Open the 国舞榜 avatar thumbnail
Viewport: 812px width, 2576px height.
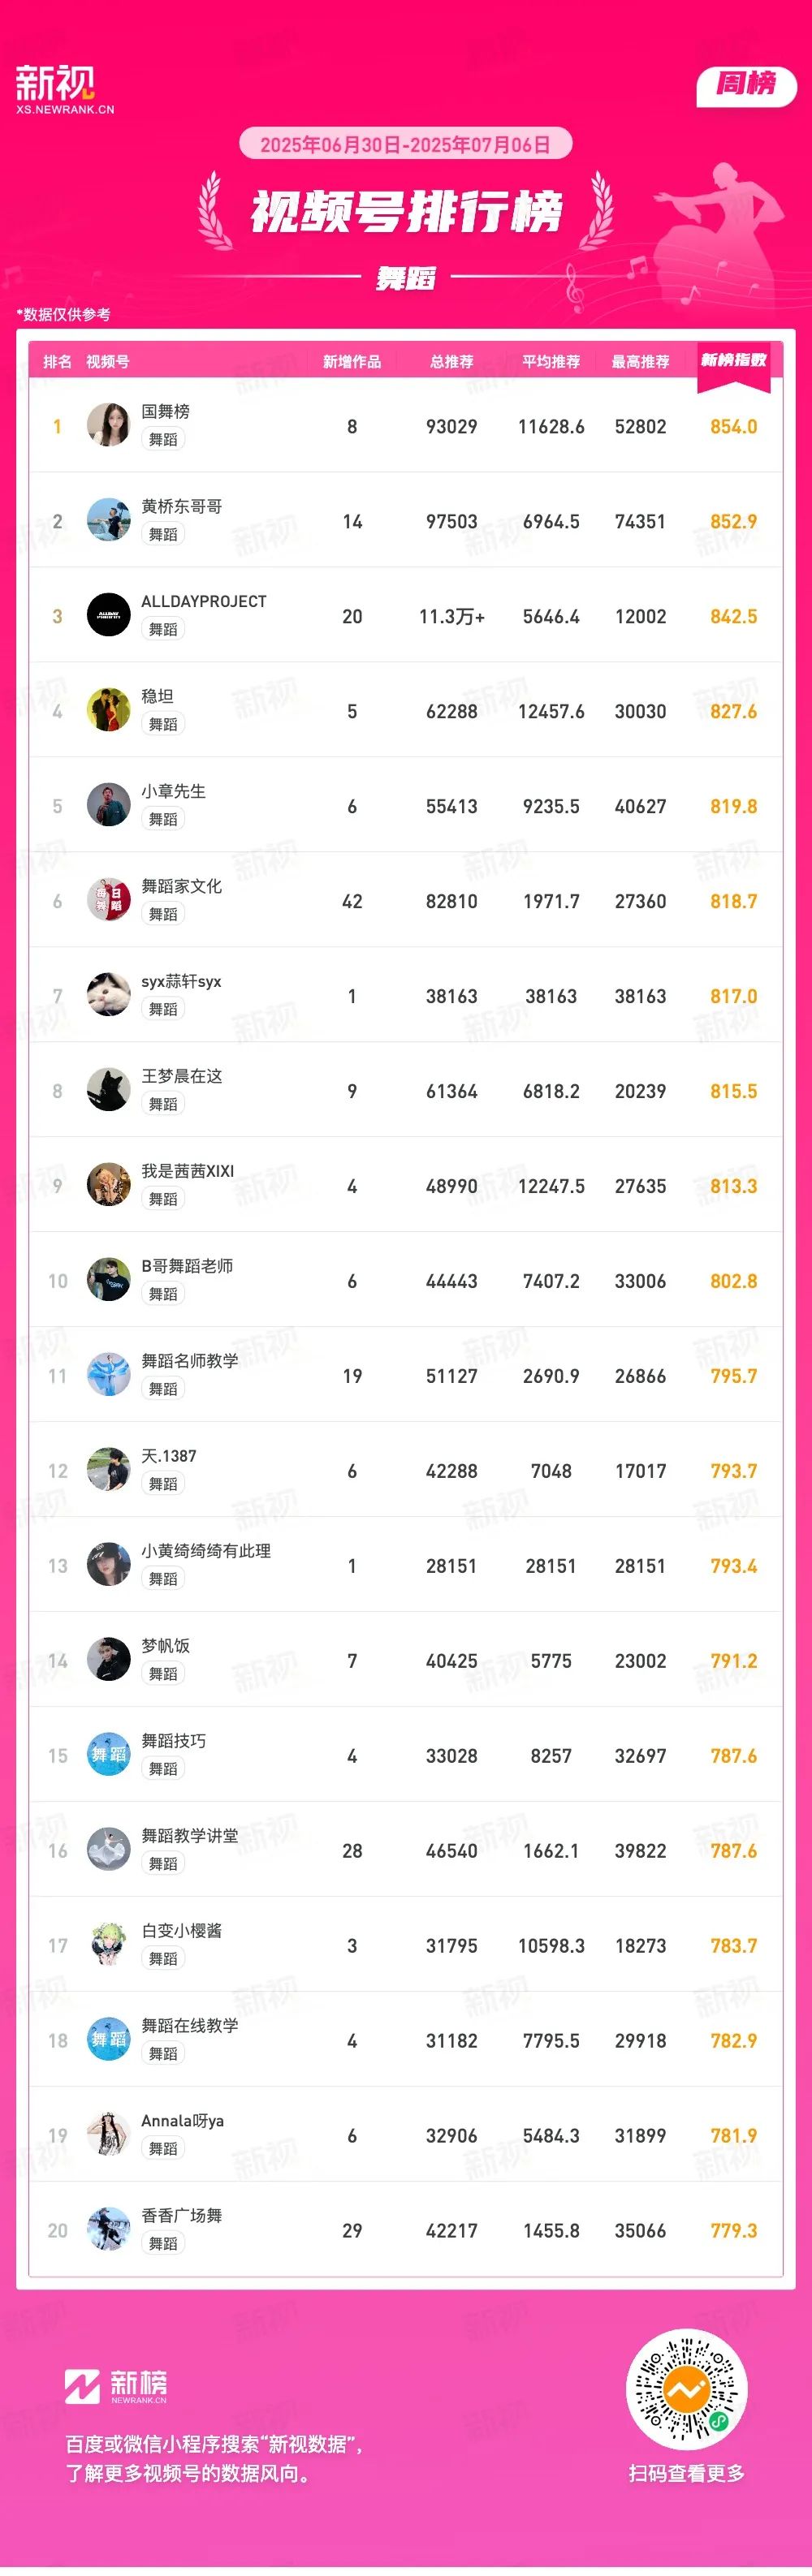point(108,425)
